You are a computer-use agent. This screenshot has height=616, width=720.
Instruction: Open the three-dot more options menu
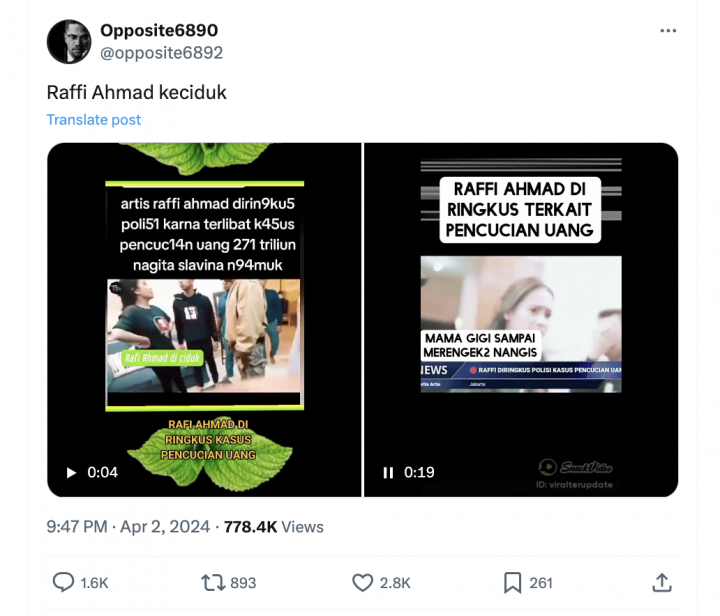click(x=668, y=31)
